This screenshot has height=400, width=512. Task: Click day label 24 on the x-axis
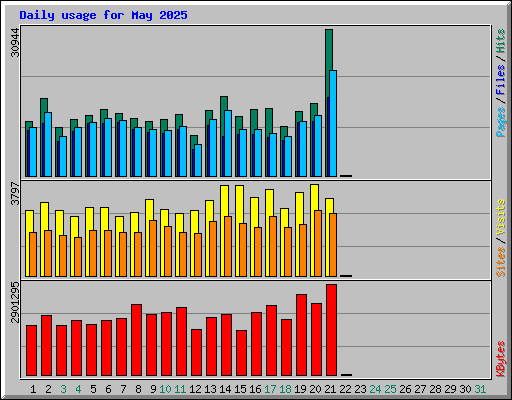pyautogui.click(x=375, y=389)
